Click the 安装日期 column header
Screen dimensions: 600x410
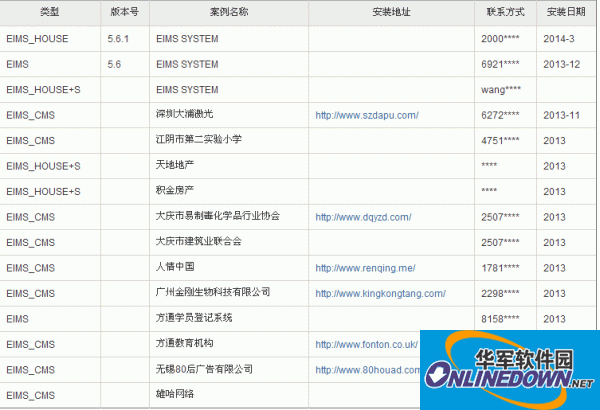pos(566,12)
